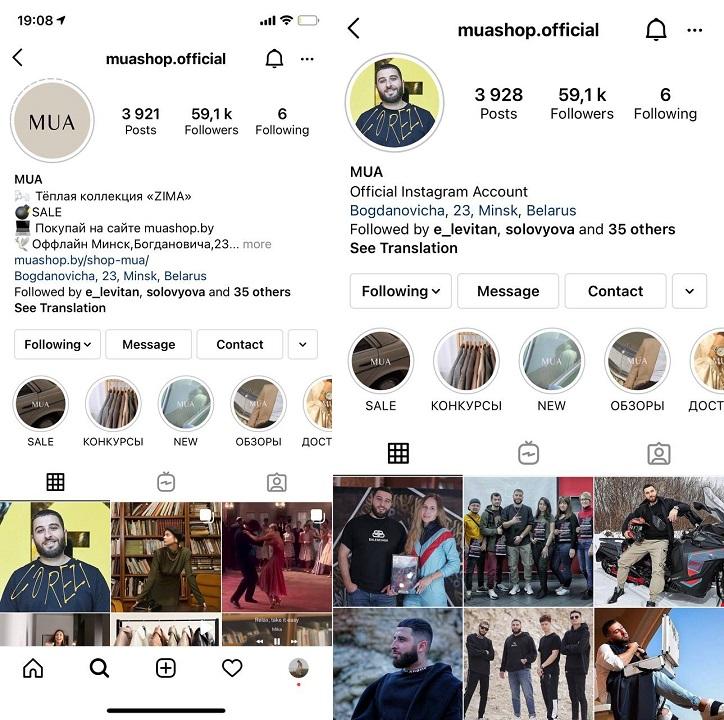Open your own profile avatar in the bottom bar

tap(299, 668)
